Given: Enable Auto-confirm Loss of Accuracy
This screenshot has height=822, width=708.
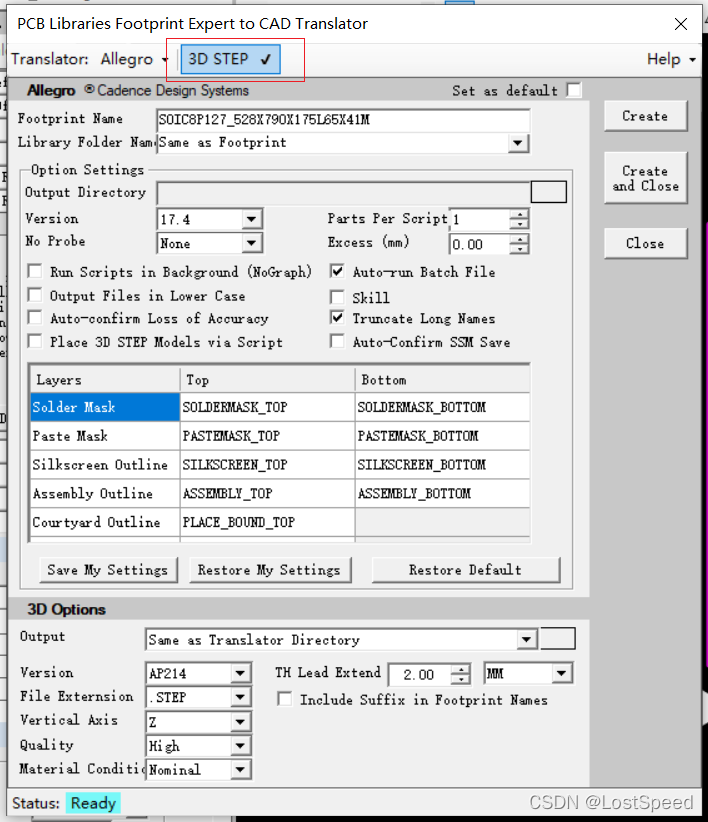Looking at the screenshot, I should (x=35, y=318).
